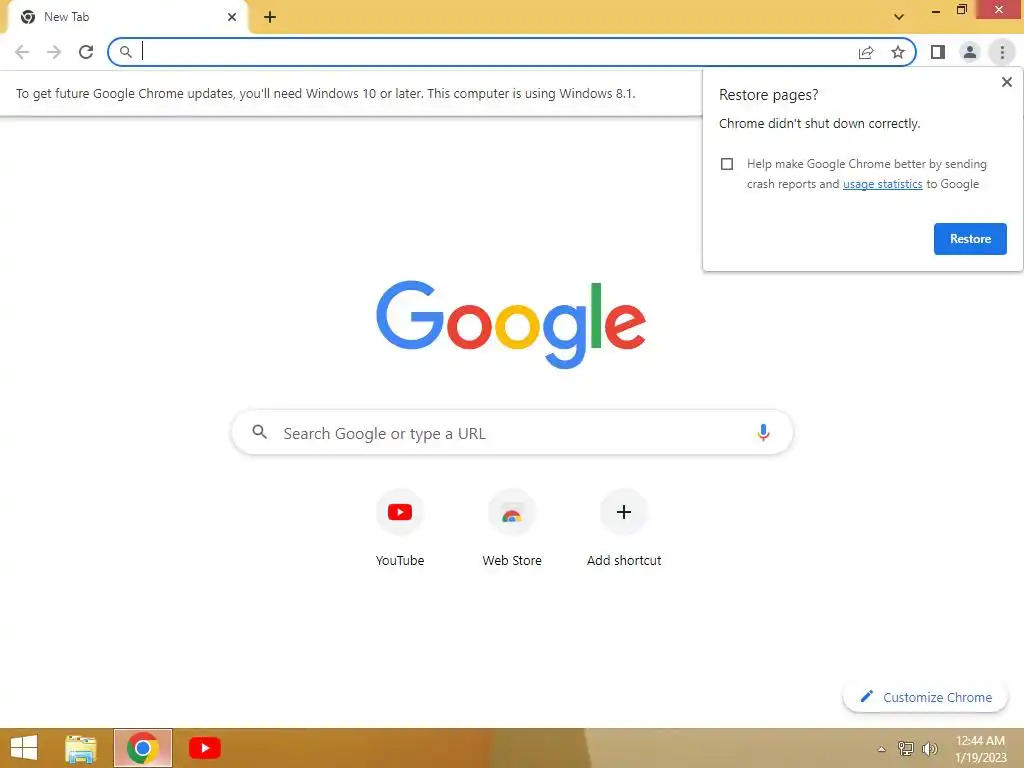Start voice search with microphone icon
Image resolution: width=1024 pixels, height=768 pixels.
[x=763, y=432]
